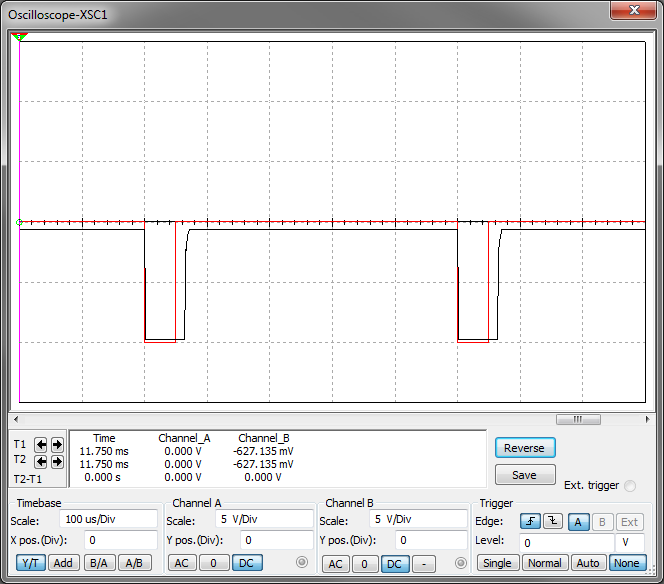Select Auto trigger mode
The image size is (664, 584).
tap(588, 563)
